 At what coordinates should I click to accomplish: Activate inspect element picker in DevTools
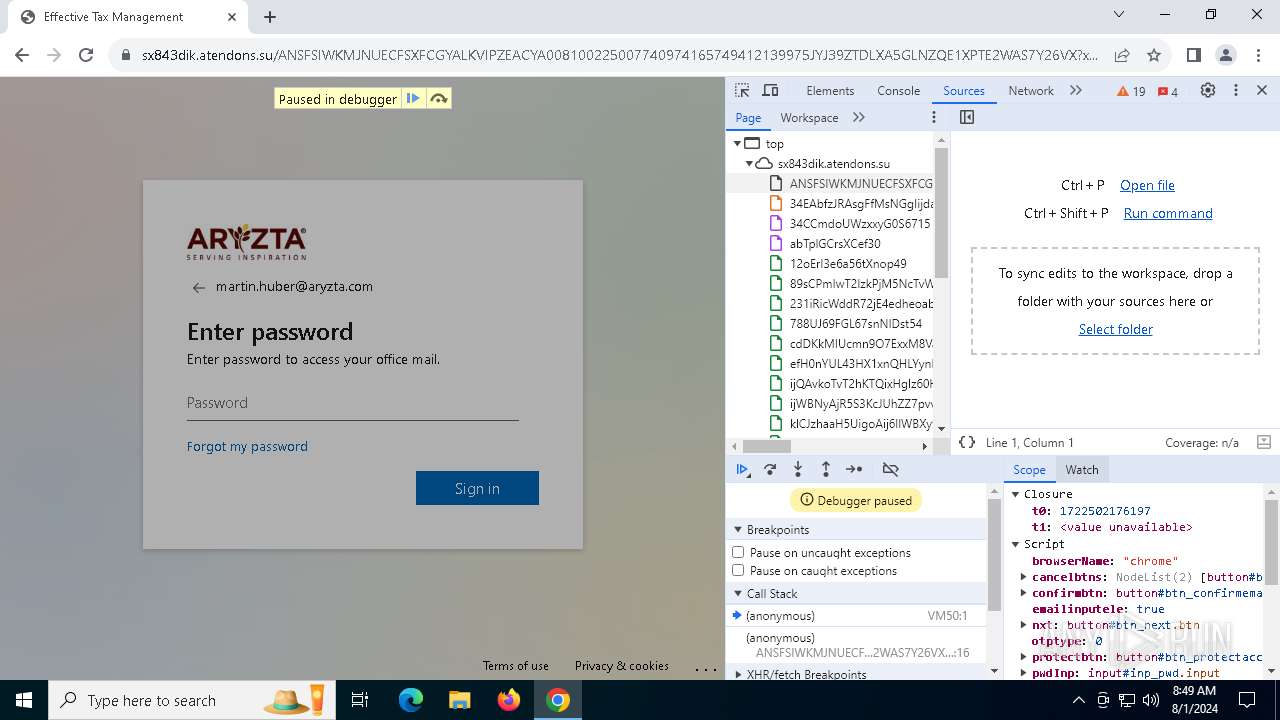(742, 90)
